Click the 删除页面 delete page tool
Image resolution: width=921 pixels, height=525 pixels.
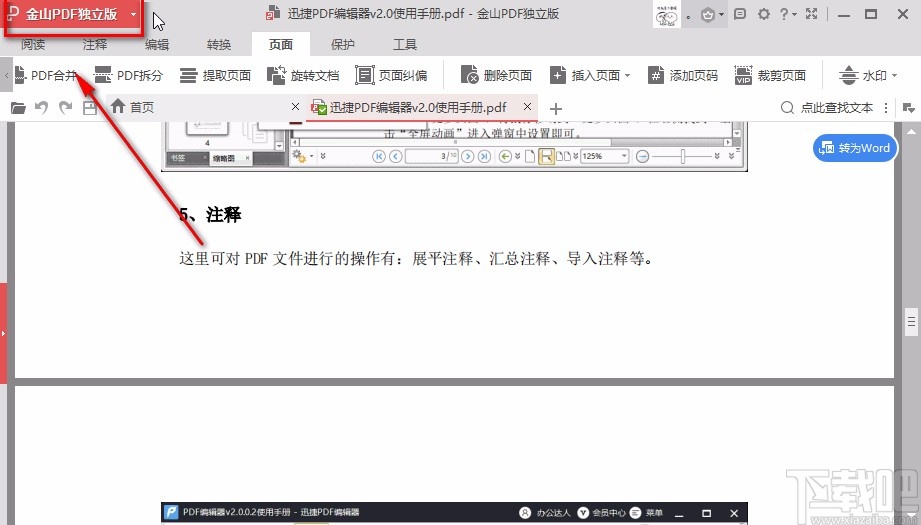tap(496, 75)
